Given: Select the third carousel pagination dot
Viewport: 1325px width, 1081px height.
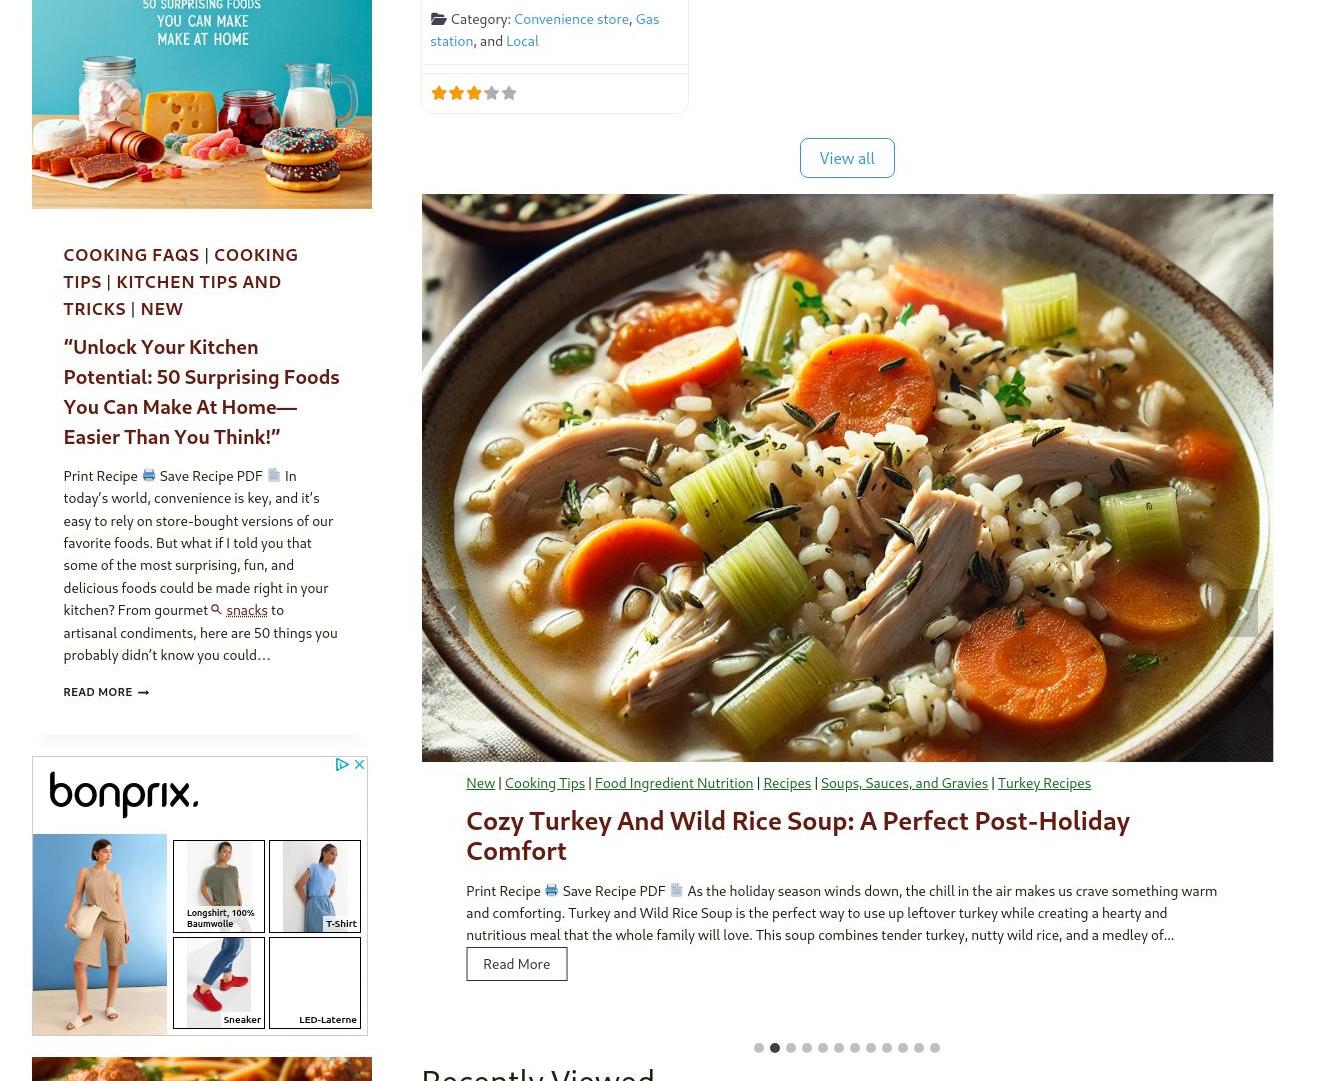Looking at the screenshot, I should [791, 1048].
